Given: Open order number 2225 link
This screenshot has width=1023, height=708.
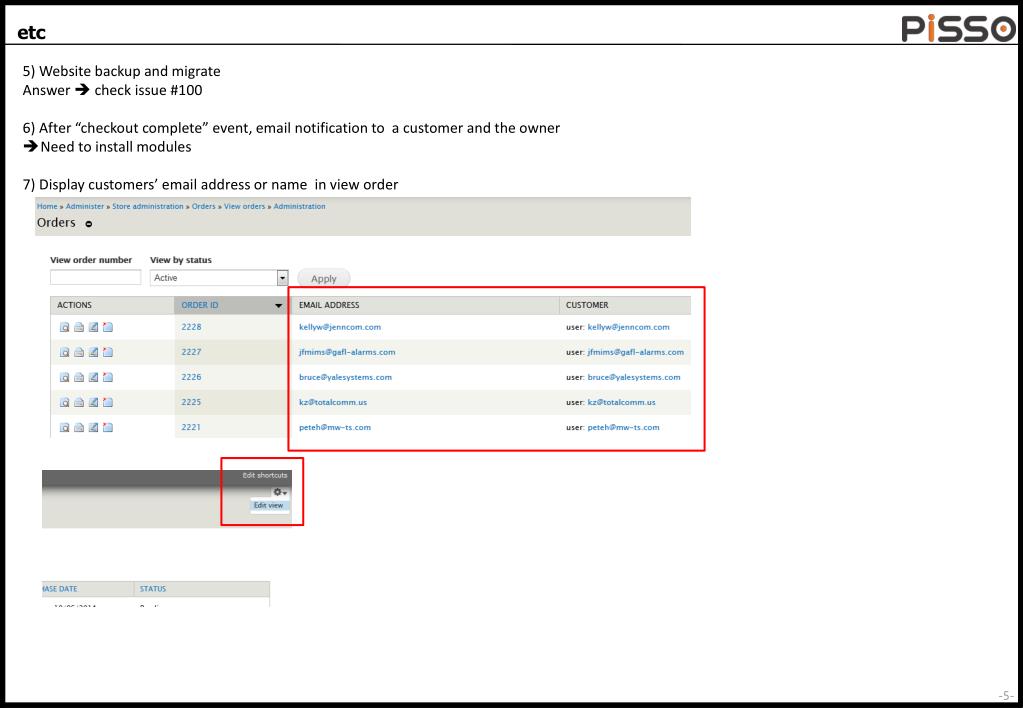Looking at the screenshot, I should (x=191, y=403).
